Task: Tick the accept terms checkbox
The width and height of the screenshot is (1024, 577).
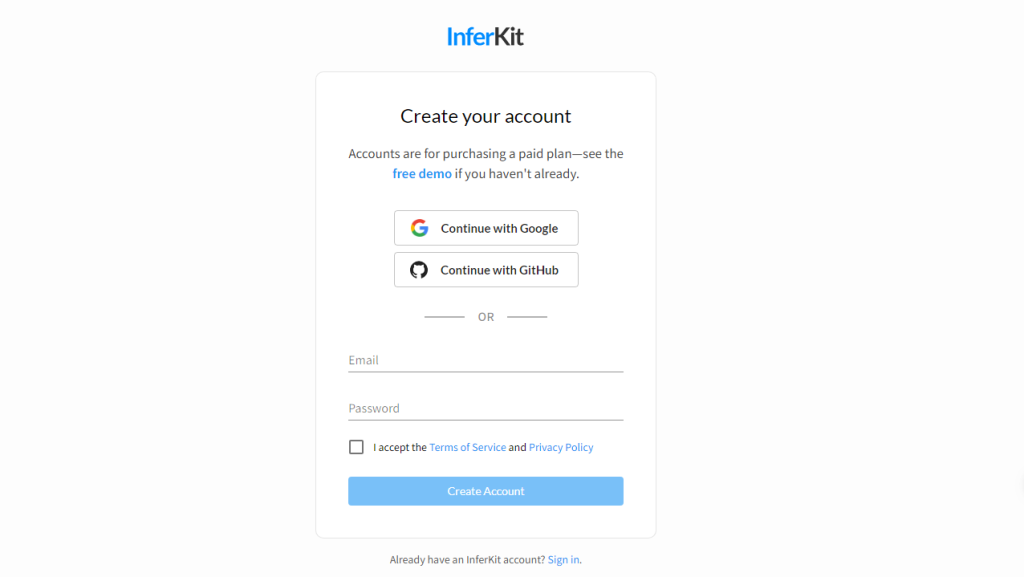Action: pyautogui.click(x=356, y=447)
